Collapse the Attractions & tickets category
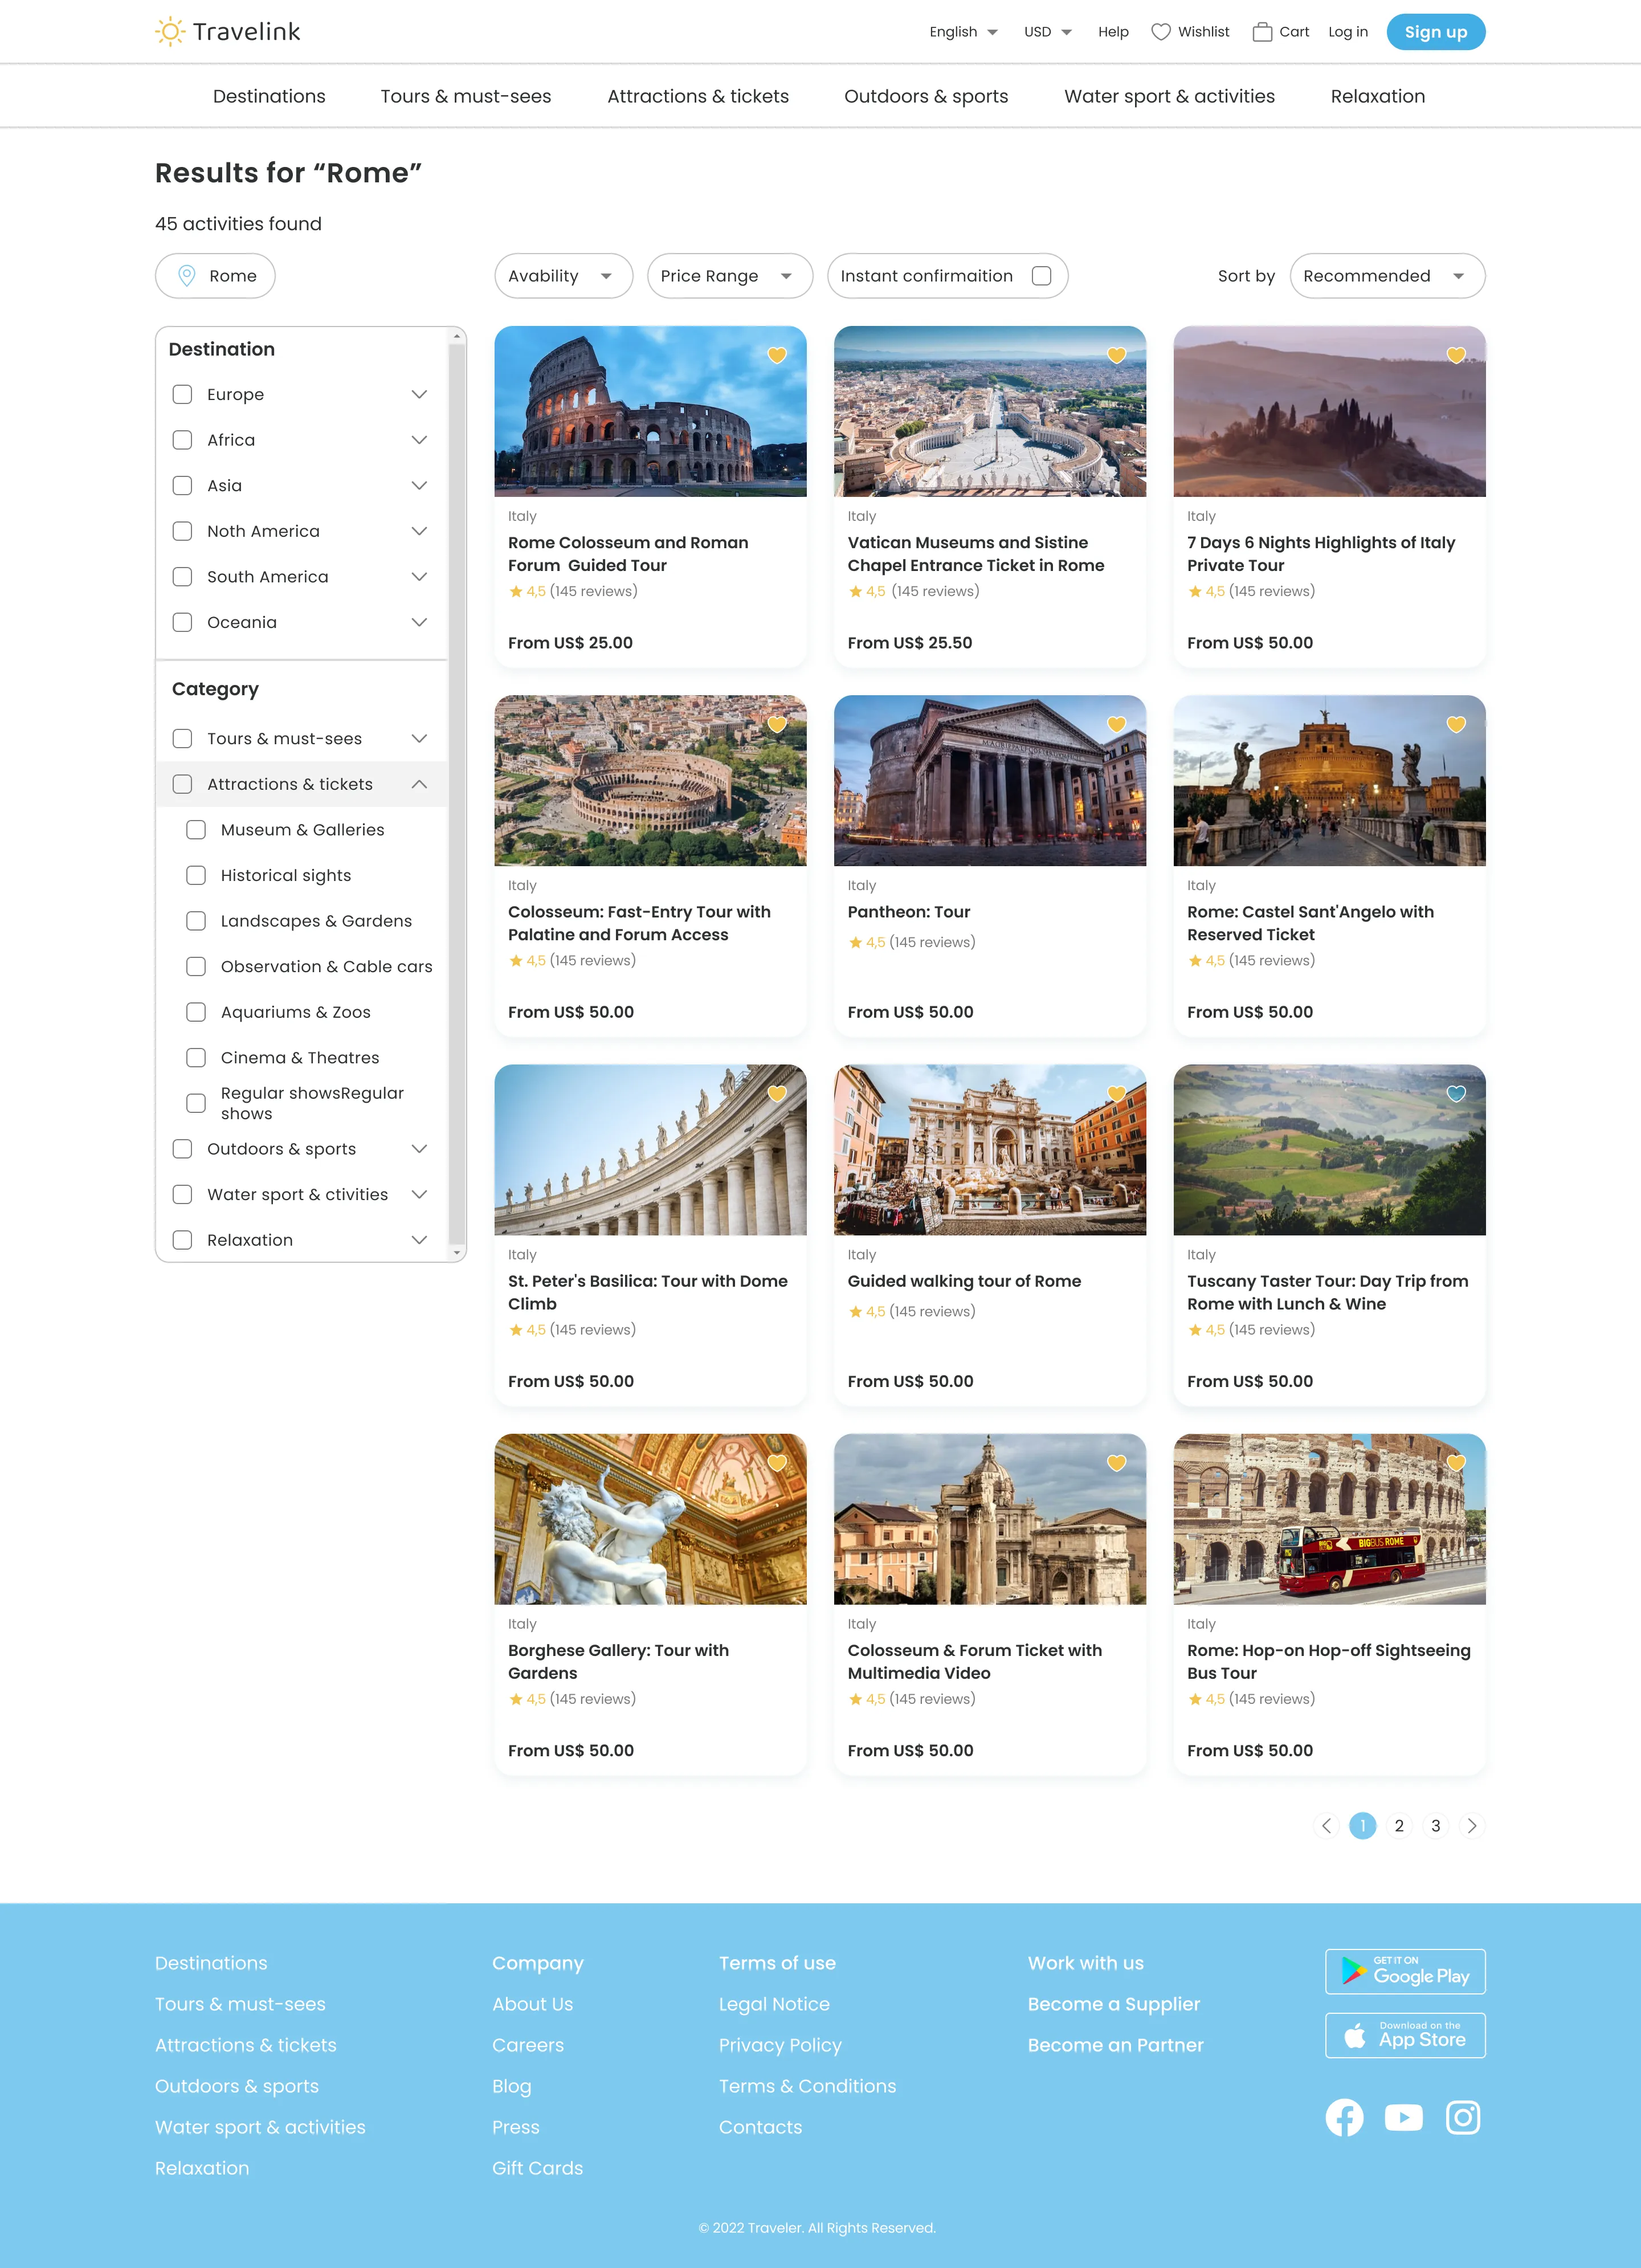The width and height of the screenshot is (1641, 2268). (420, 784)
